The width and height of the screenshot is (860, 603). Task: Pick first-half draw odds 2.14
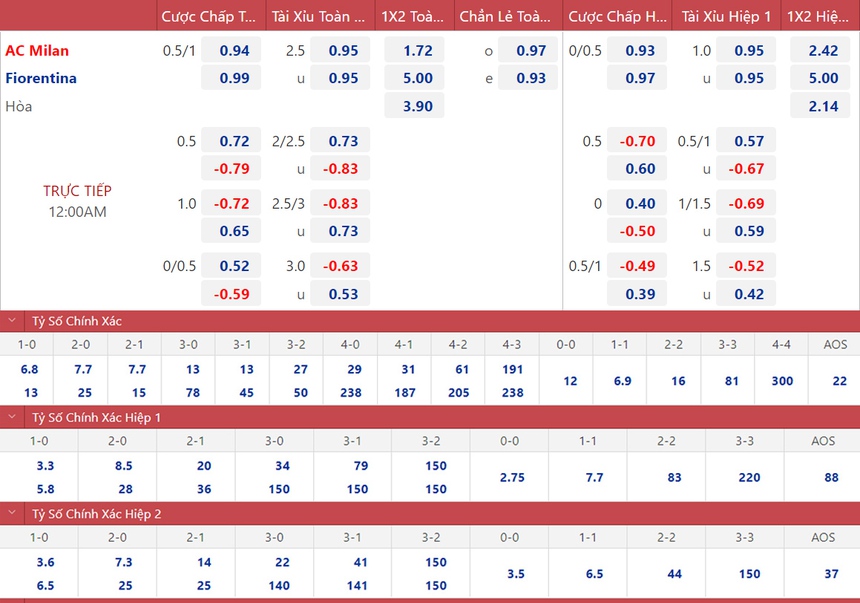tap(823, 106)
